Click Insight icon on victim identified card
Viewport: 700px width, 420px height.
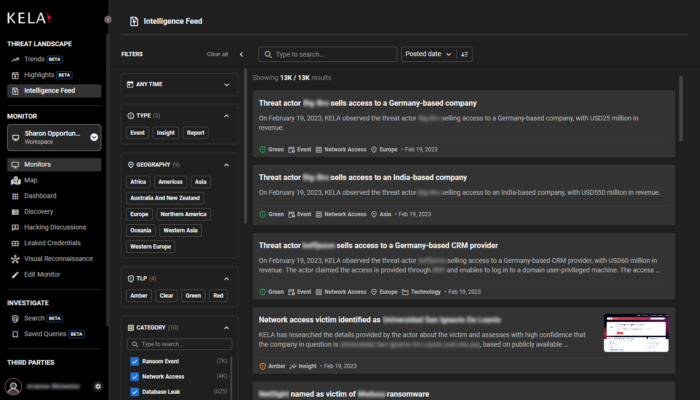click(x=293, y=366)
